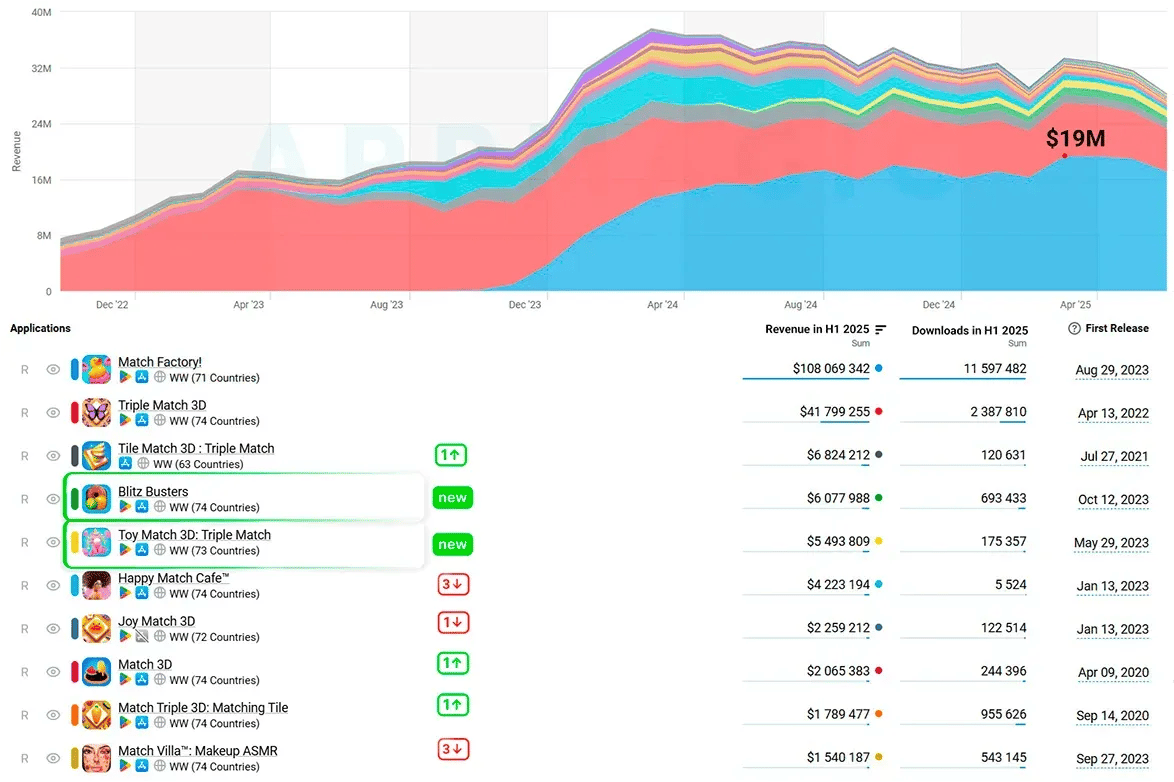Click the Match Factory! app icon
Screen dimensions: 1174x782
97,369
